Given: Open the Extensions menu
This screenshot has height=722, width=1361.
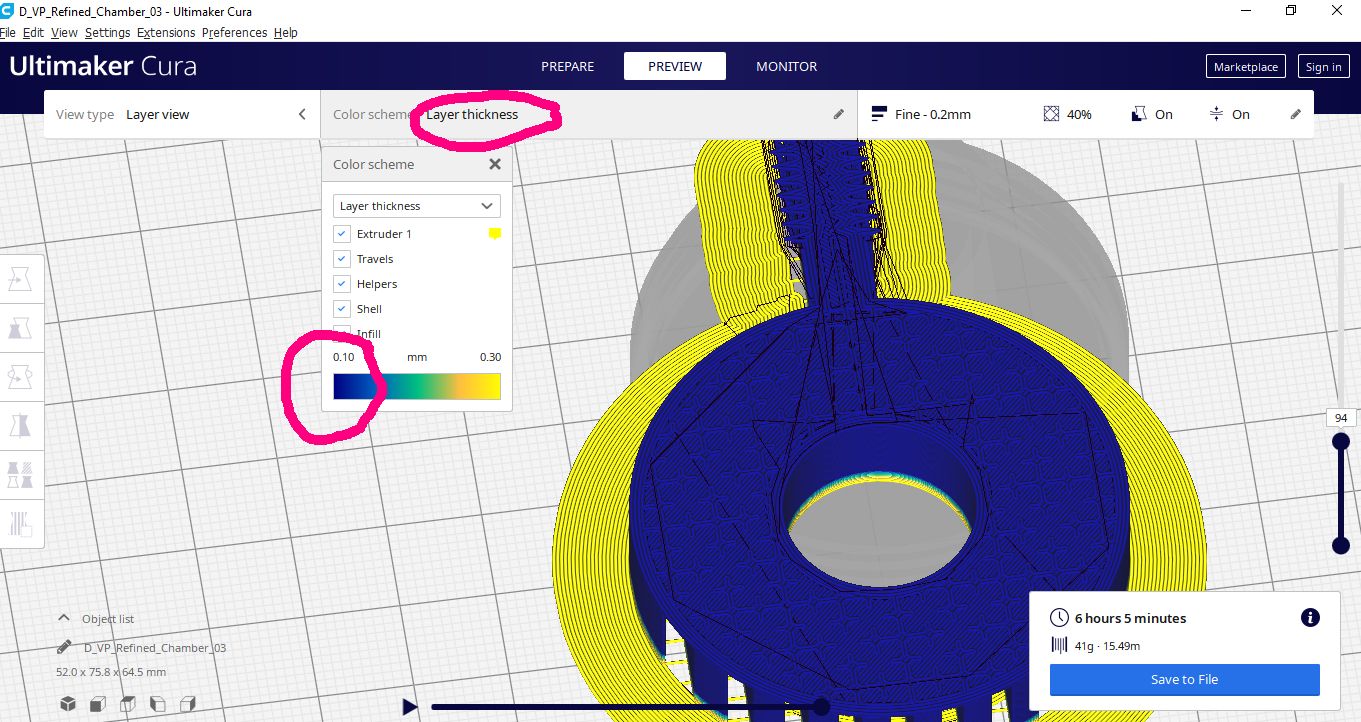Looking at the screenshot, I should pyautogui.click(x=166, y=33).
